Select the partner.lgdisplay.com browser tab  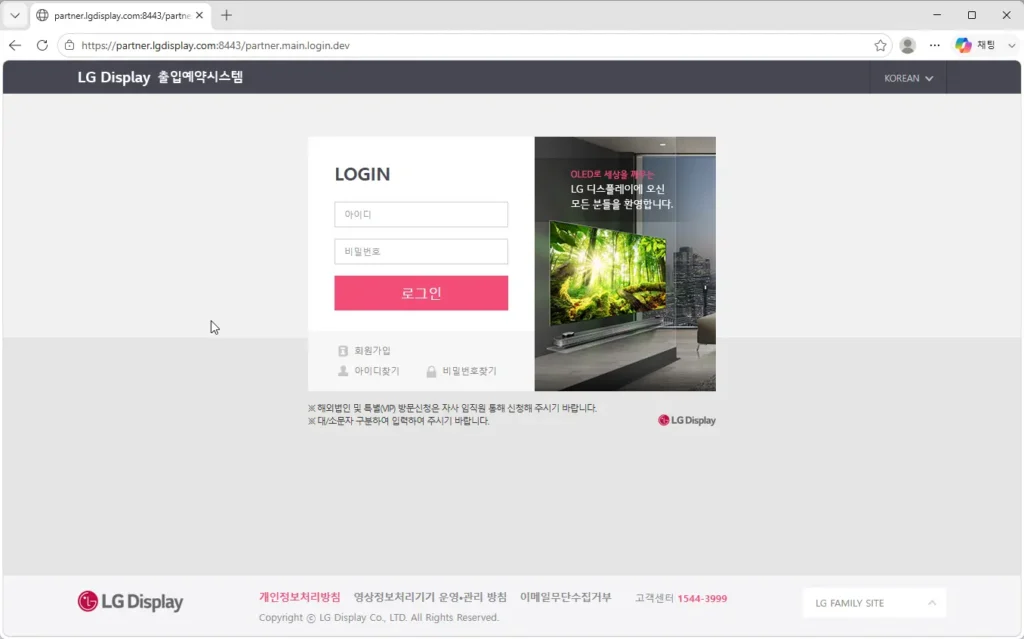point(121,15)
